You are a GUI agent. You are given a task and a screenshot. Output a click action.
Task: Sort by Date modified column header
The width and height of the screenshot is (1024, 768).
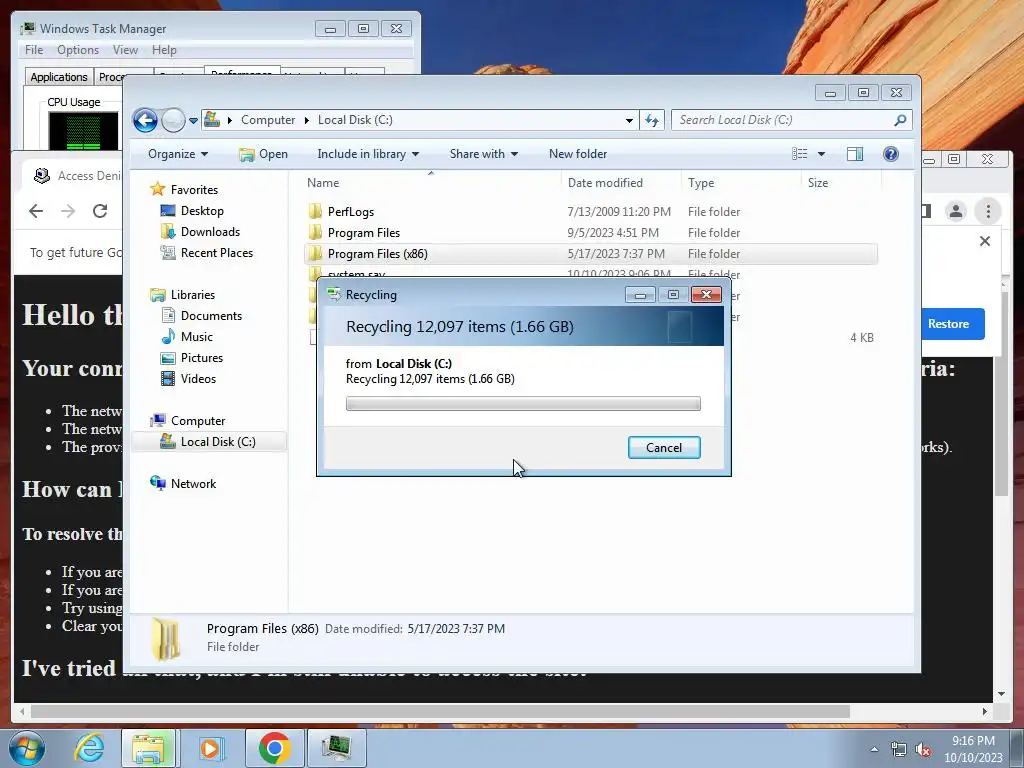coord(605,183)
